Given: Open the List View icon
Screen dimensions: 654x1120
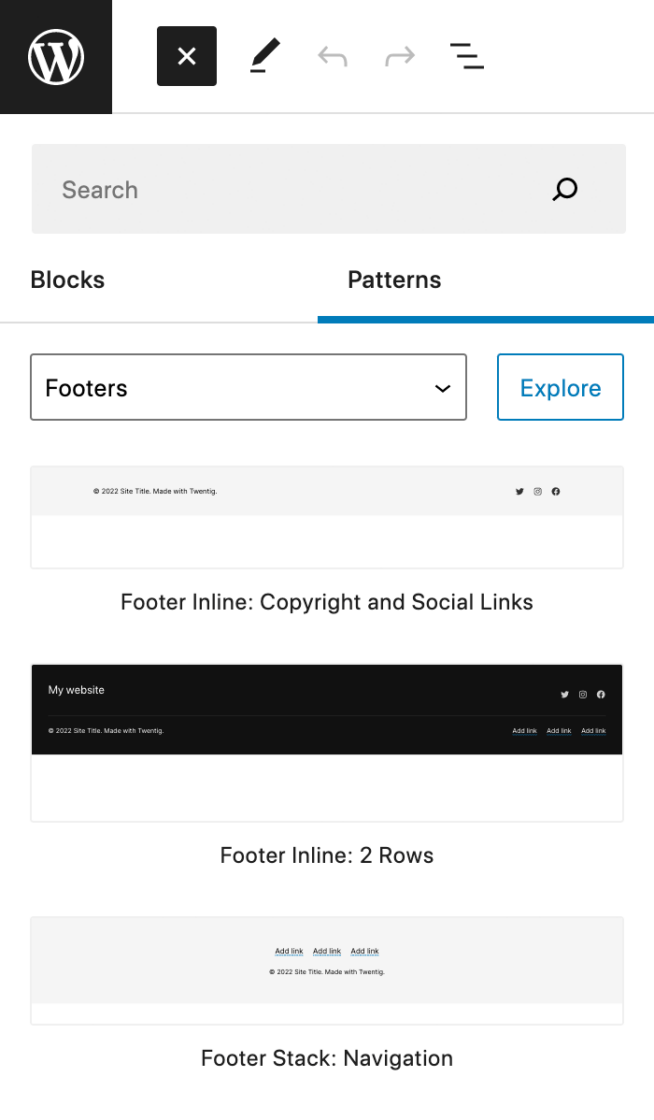Looking at the screenshot, I should pos(467,56).
